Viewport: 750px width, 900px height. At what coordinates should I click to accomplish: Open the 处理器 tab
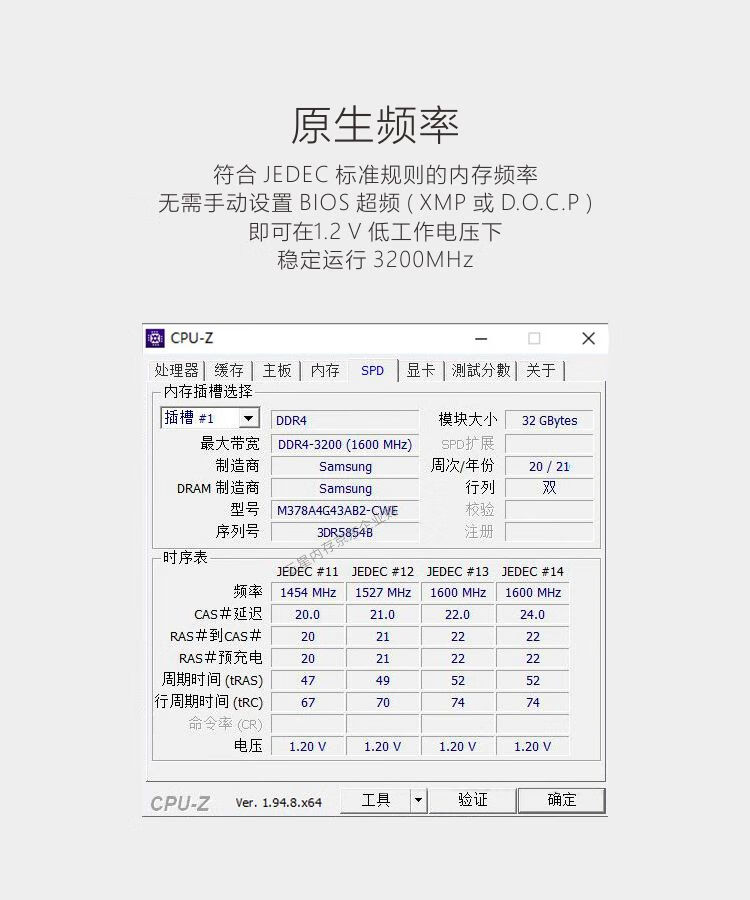[x=176, y=370]
